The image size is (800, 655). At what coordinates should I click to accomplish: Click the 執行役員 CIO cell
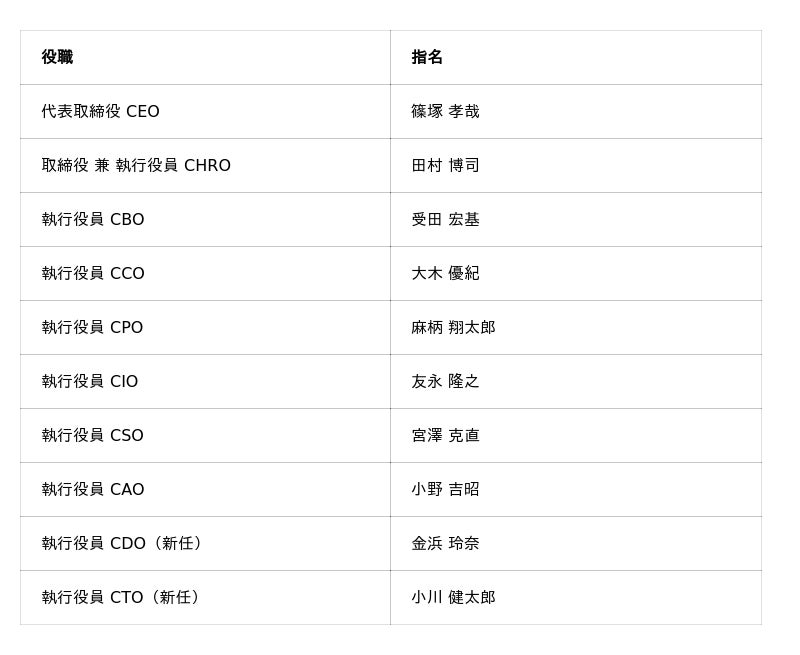click(90, 381)
